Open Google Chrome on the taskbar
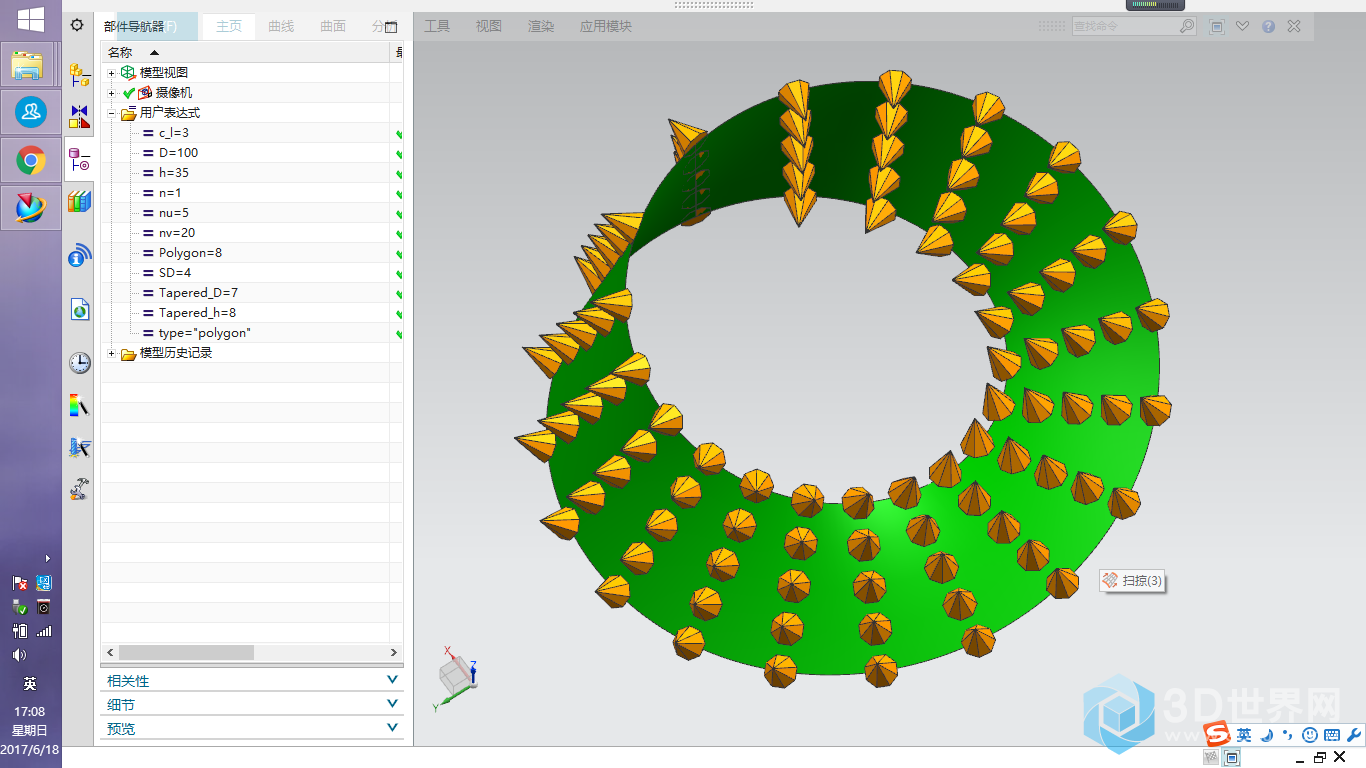 pyautogui.click(x=30, y=160)
